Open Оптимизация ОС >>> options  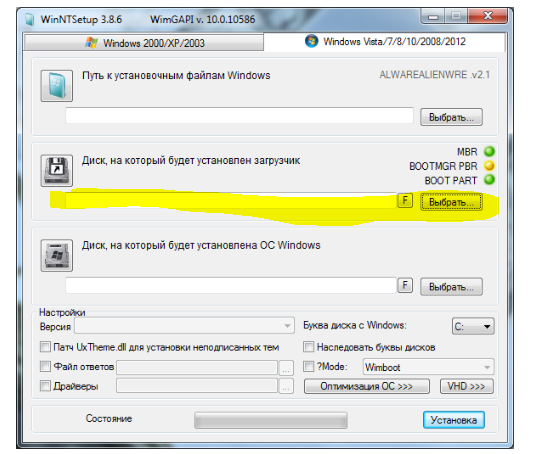366,386
